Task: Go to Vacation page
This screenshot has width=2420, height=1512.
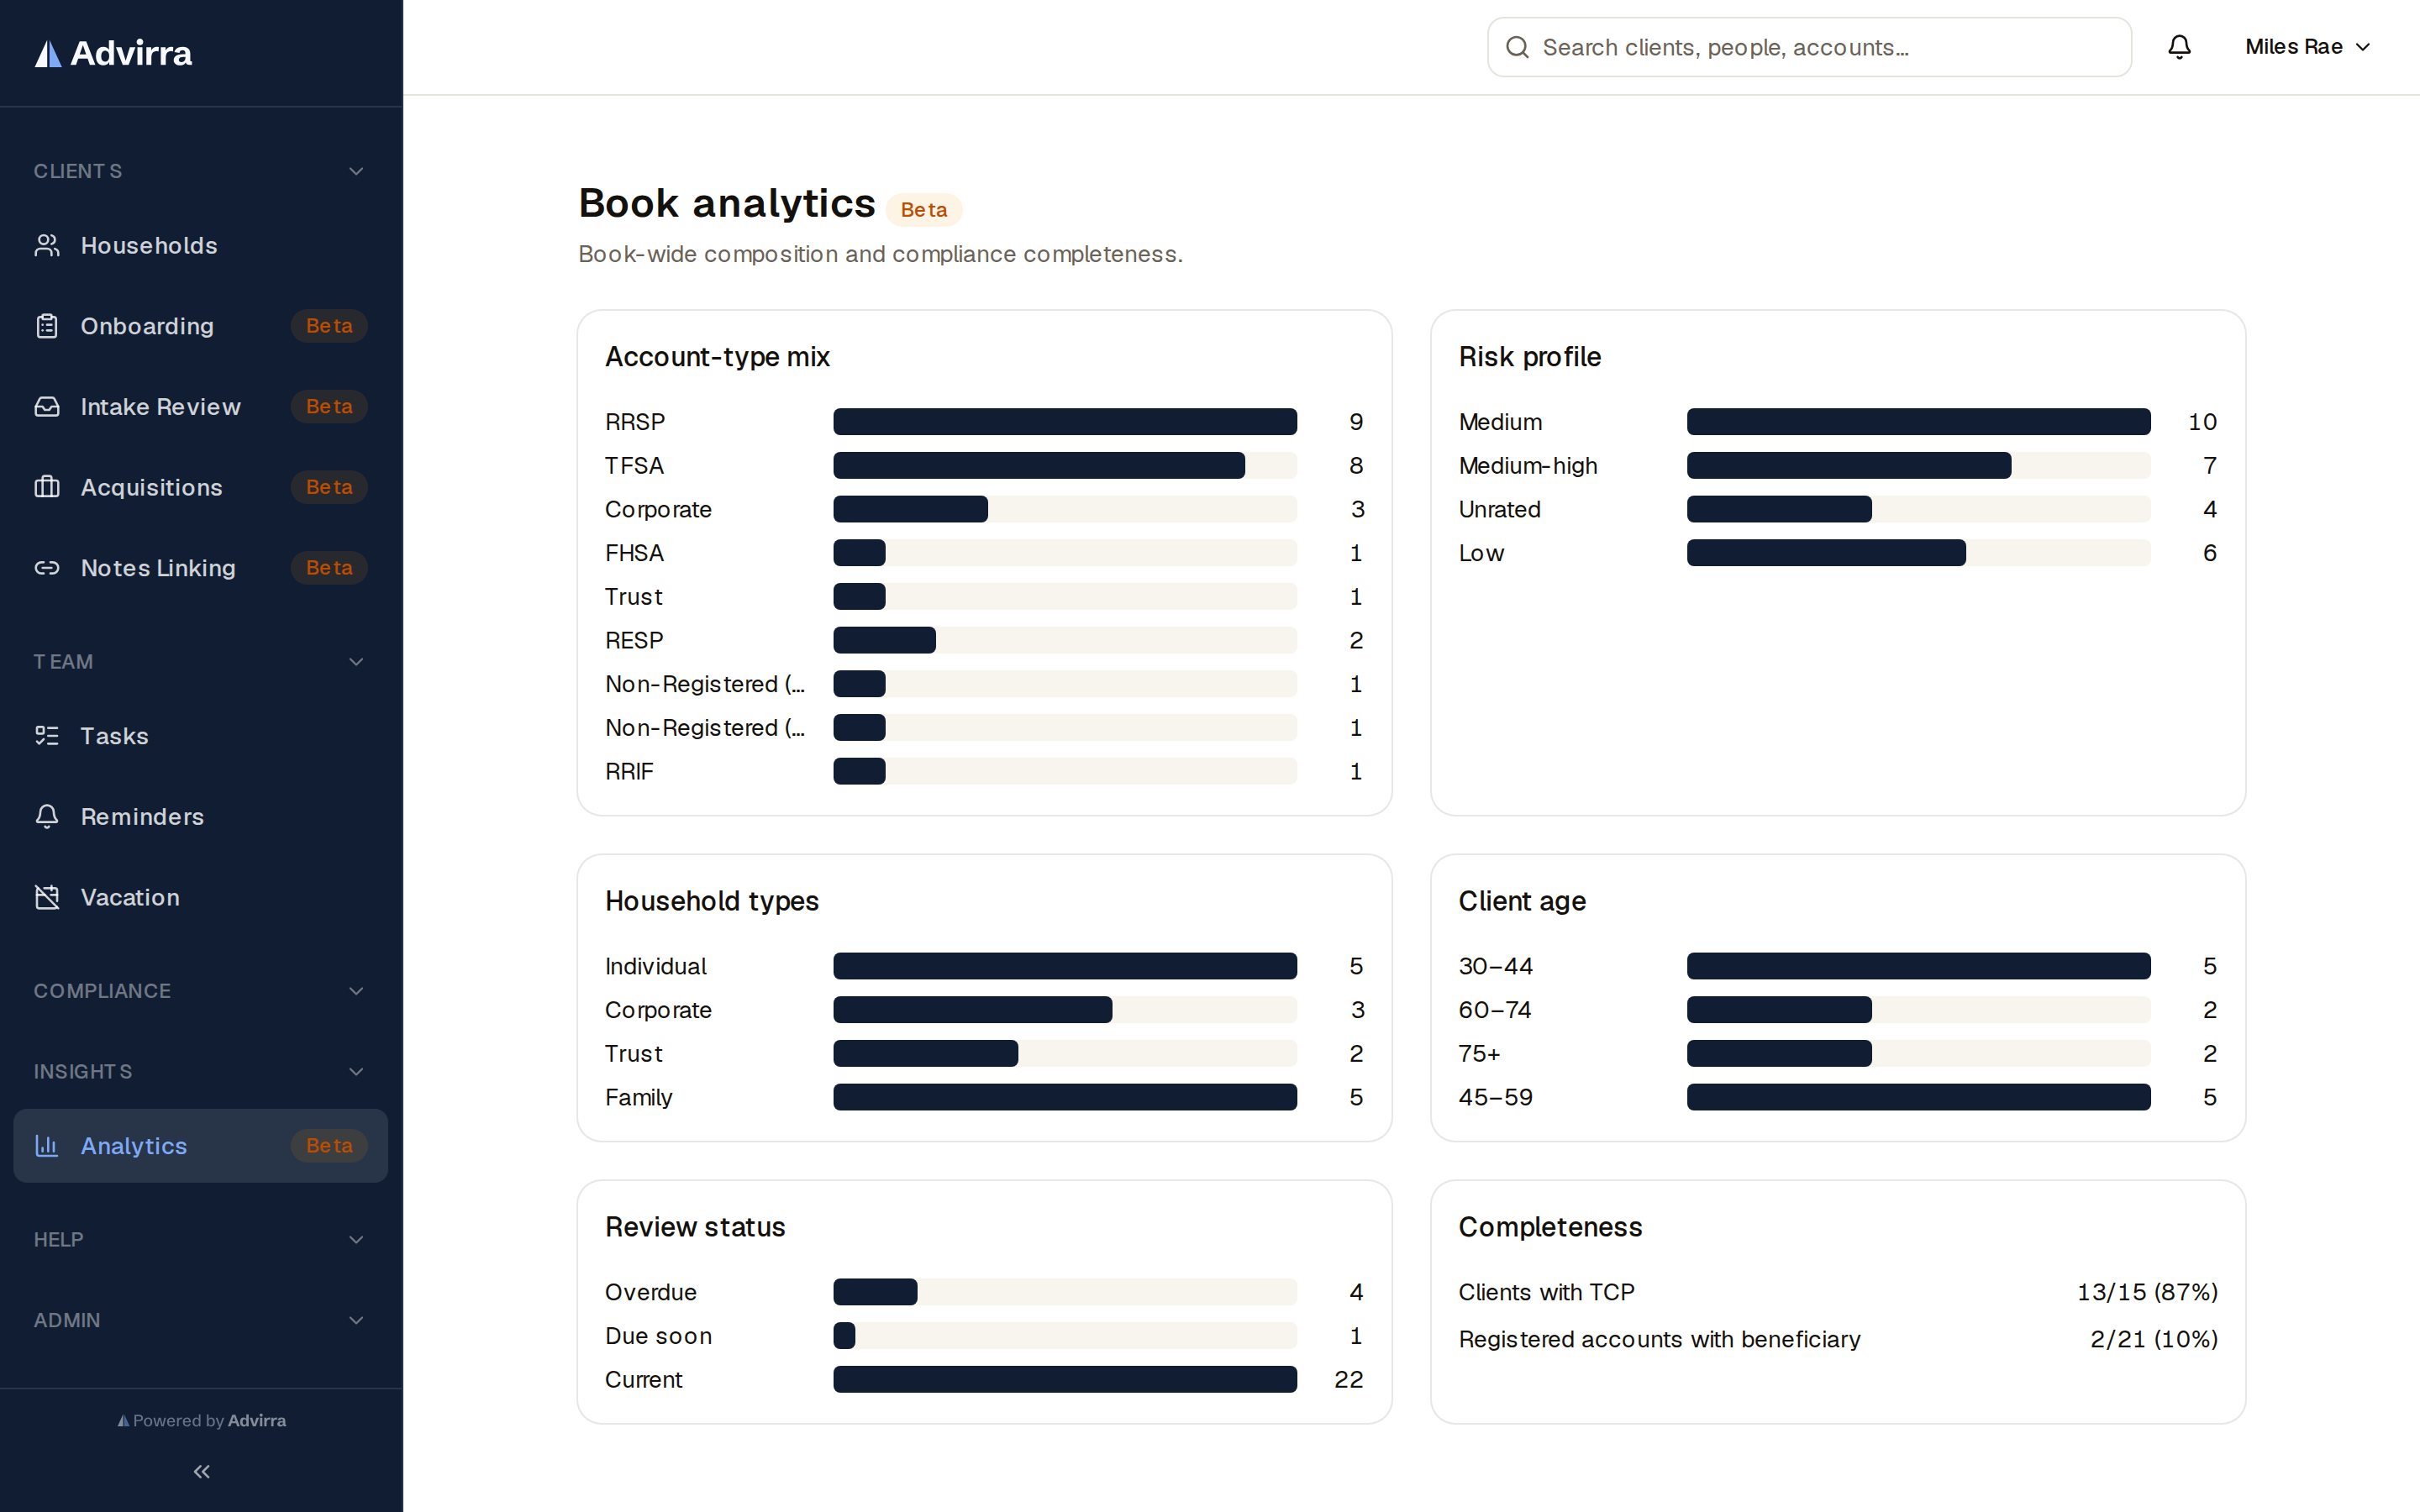Action: coord(200,897)
